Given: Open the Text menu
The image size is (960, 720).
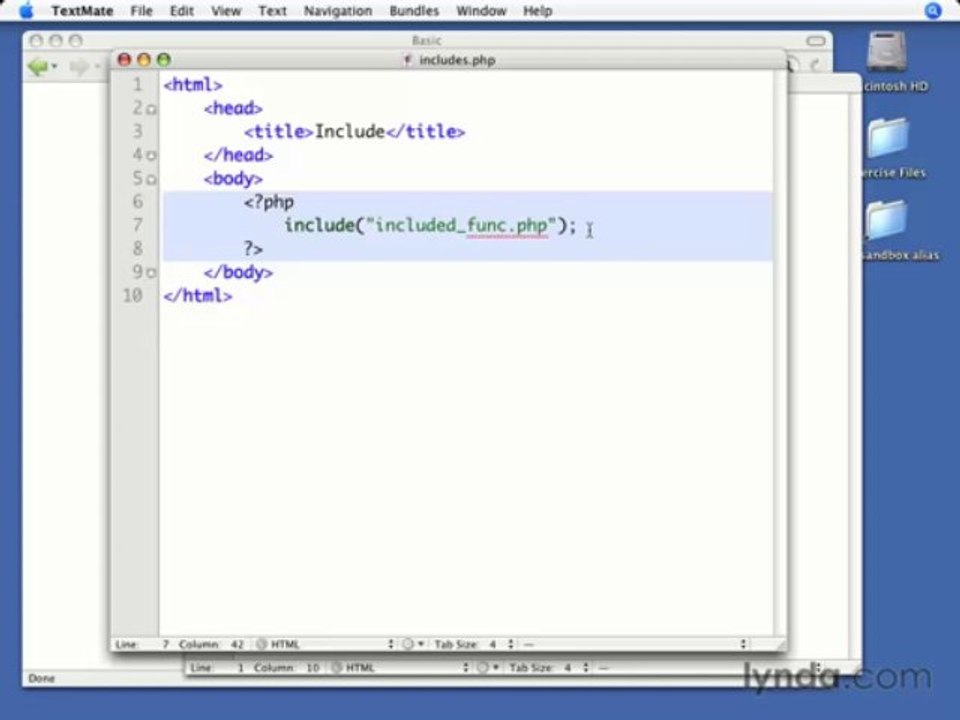Looking at the screenshot, I should (x=272, y=11).
